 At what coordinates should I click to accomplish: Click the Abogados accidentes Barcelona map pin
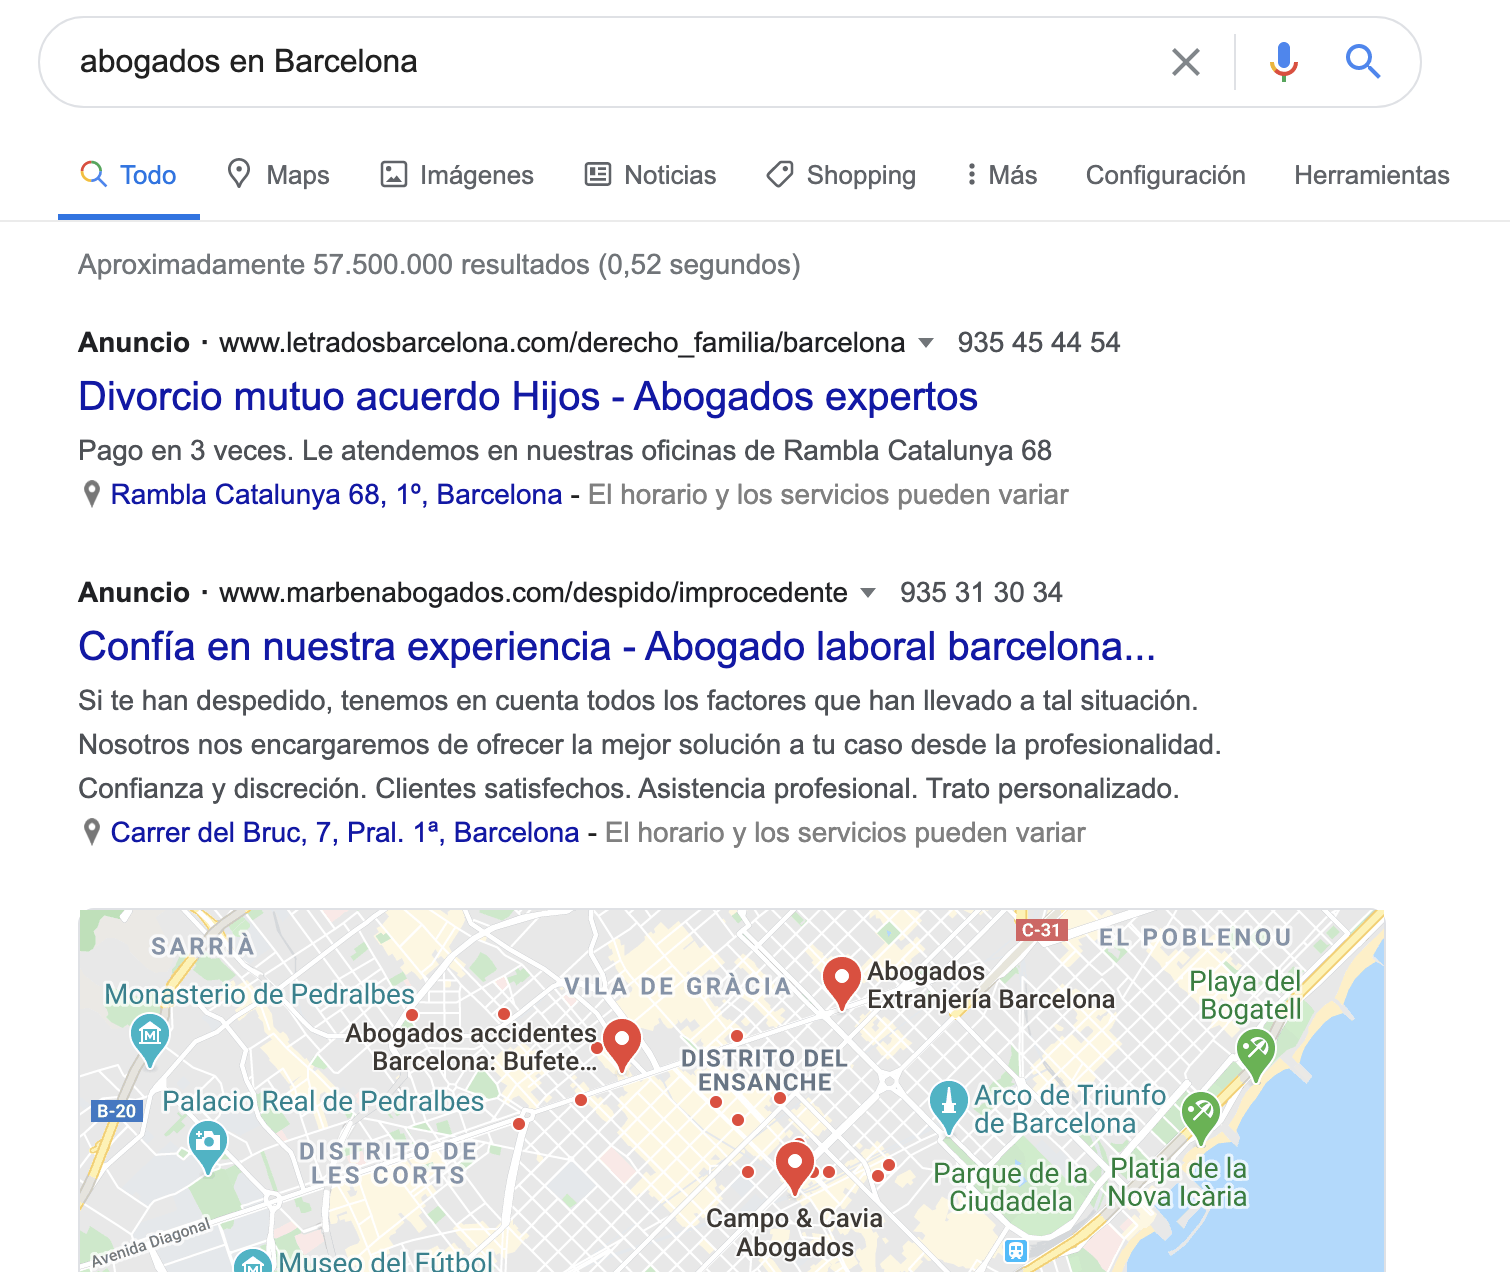(x=622, y=1045)
